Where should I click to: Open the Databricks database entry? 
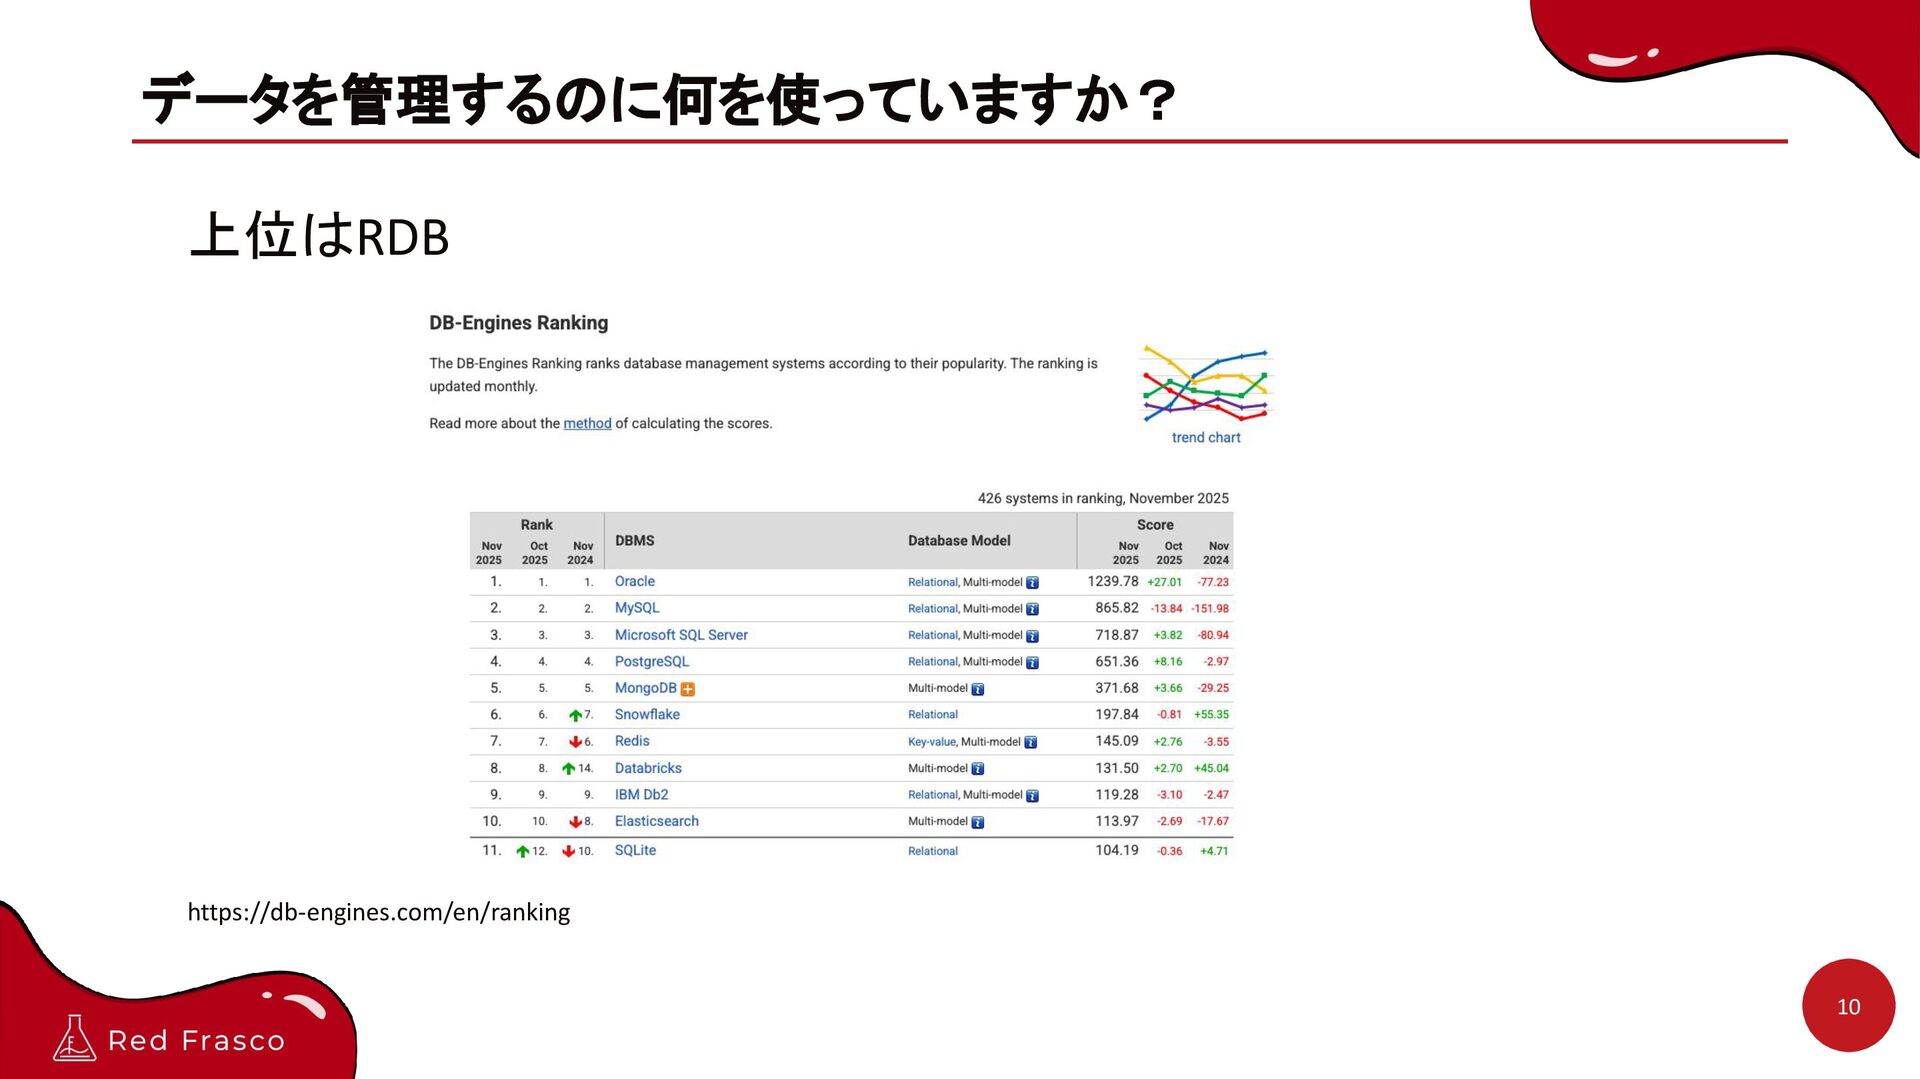click(x=648, y=768)
